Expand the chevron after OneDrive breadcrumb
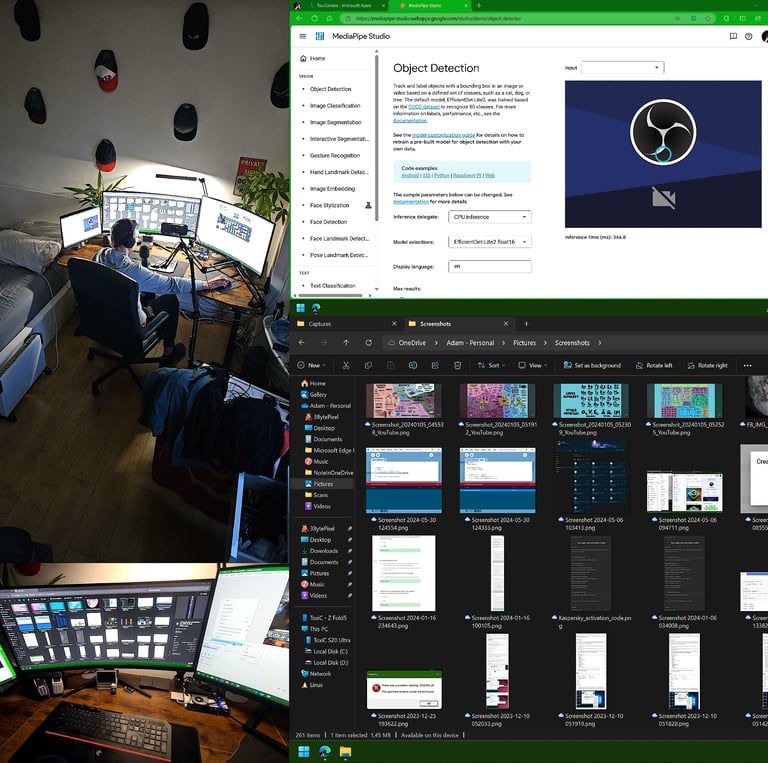This screenshot has width=768, height=763. click(436, 343)
